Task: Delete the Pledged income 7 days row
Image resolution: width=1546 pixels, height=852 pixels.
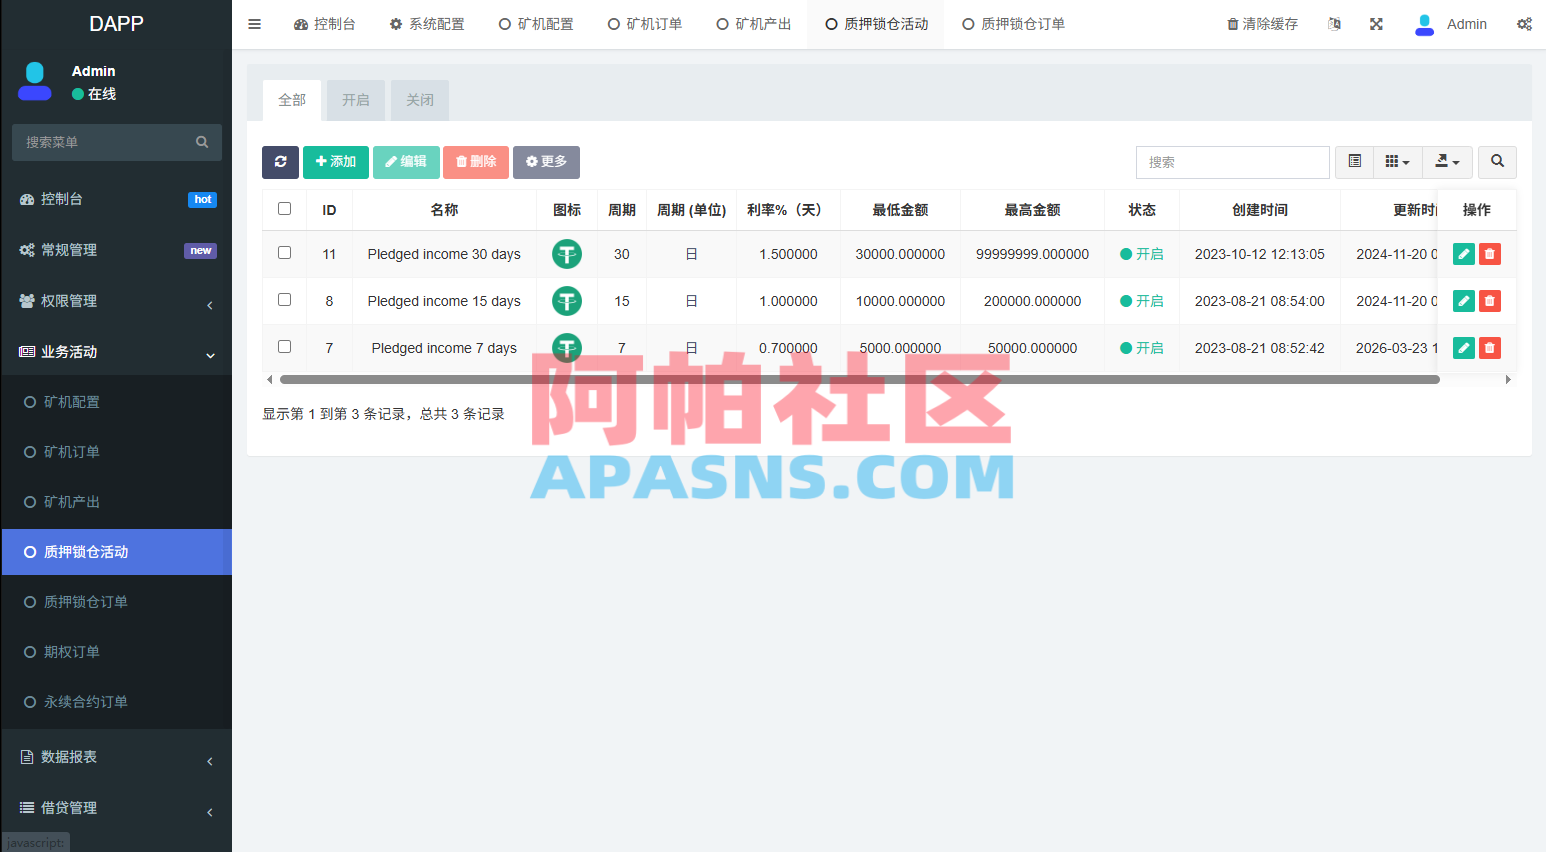Action: point(1490,348)
